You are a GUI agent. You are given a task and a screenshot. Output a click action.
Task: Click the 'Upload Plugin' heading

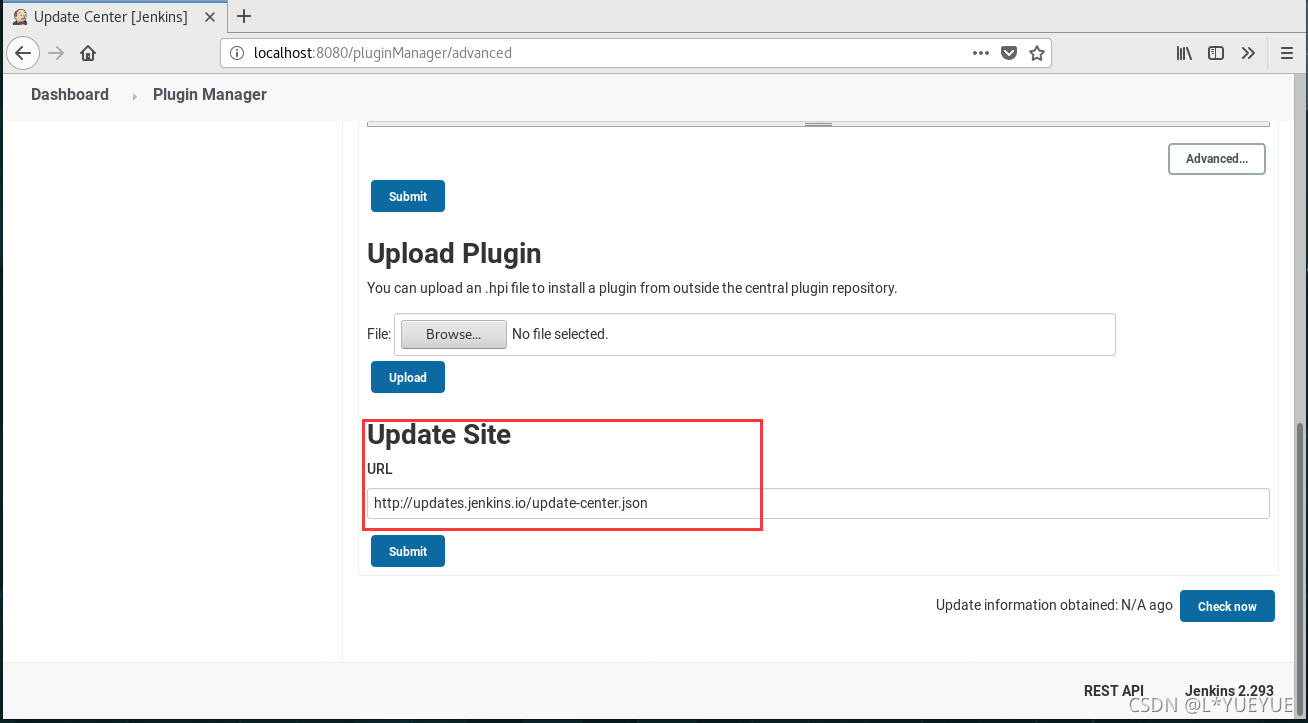point(454,254)
